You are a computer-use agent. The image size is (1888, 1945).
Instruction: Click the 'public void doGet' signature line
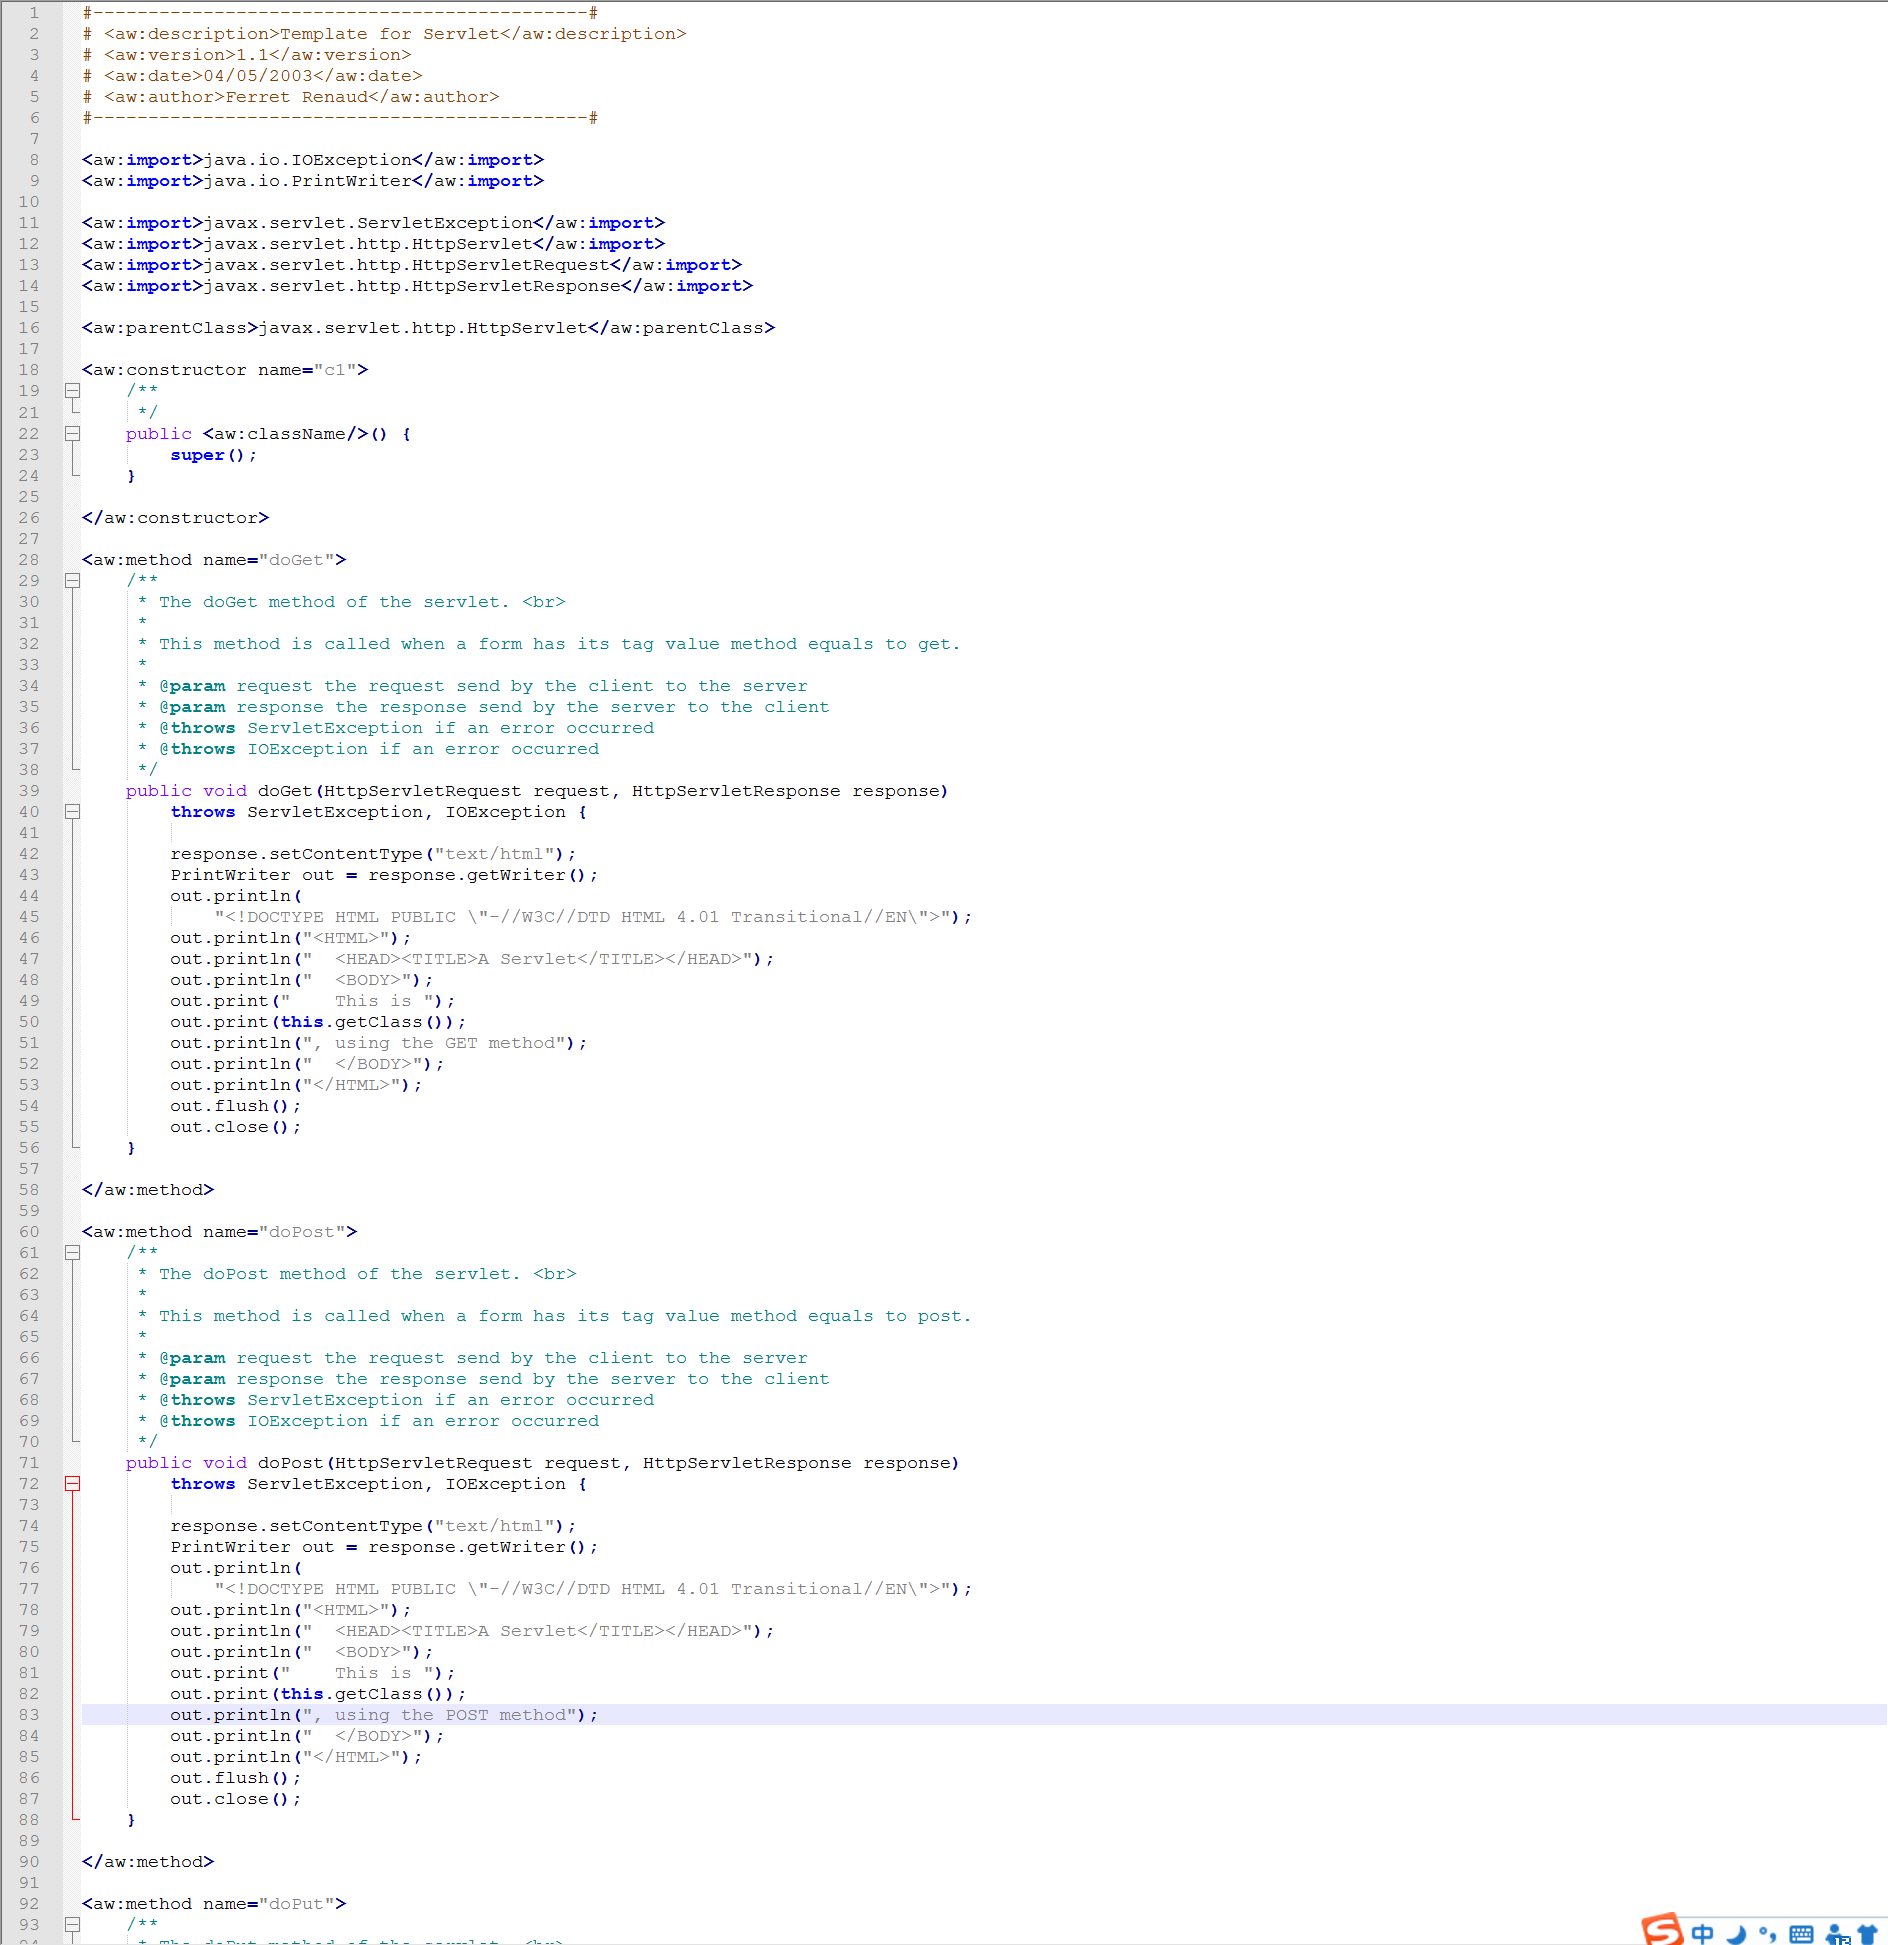pyautogui.click(x=537, y=791)
